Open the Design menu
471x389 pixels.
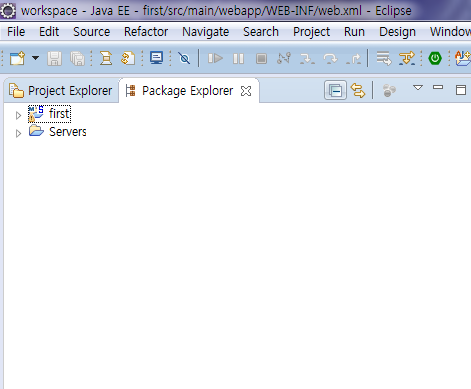click(397, 32)
